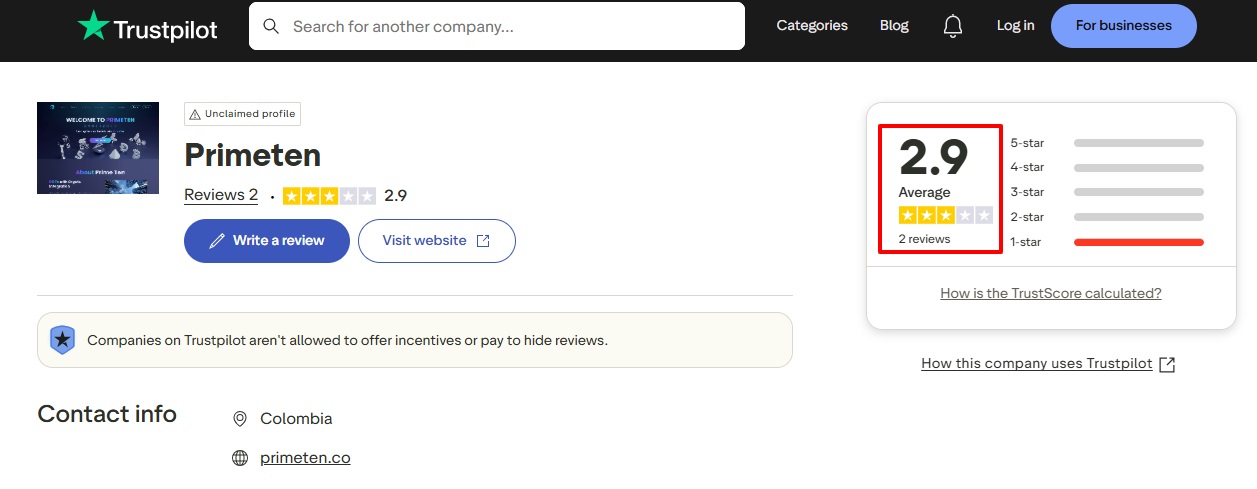Open How is the TrustScore calculated link
The width and height of the screenshot is (1257, 489).
click(1051, 293)
